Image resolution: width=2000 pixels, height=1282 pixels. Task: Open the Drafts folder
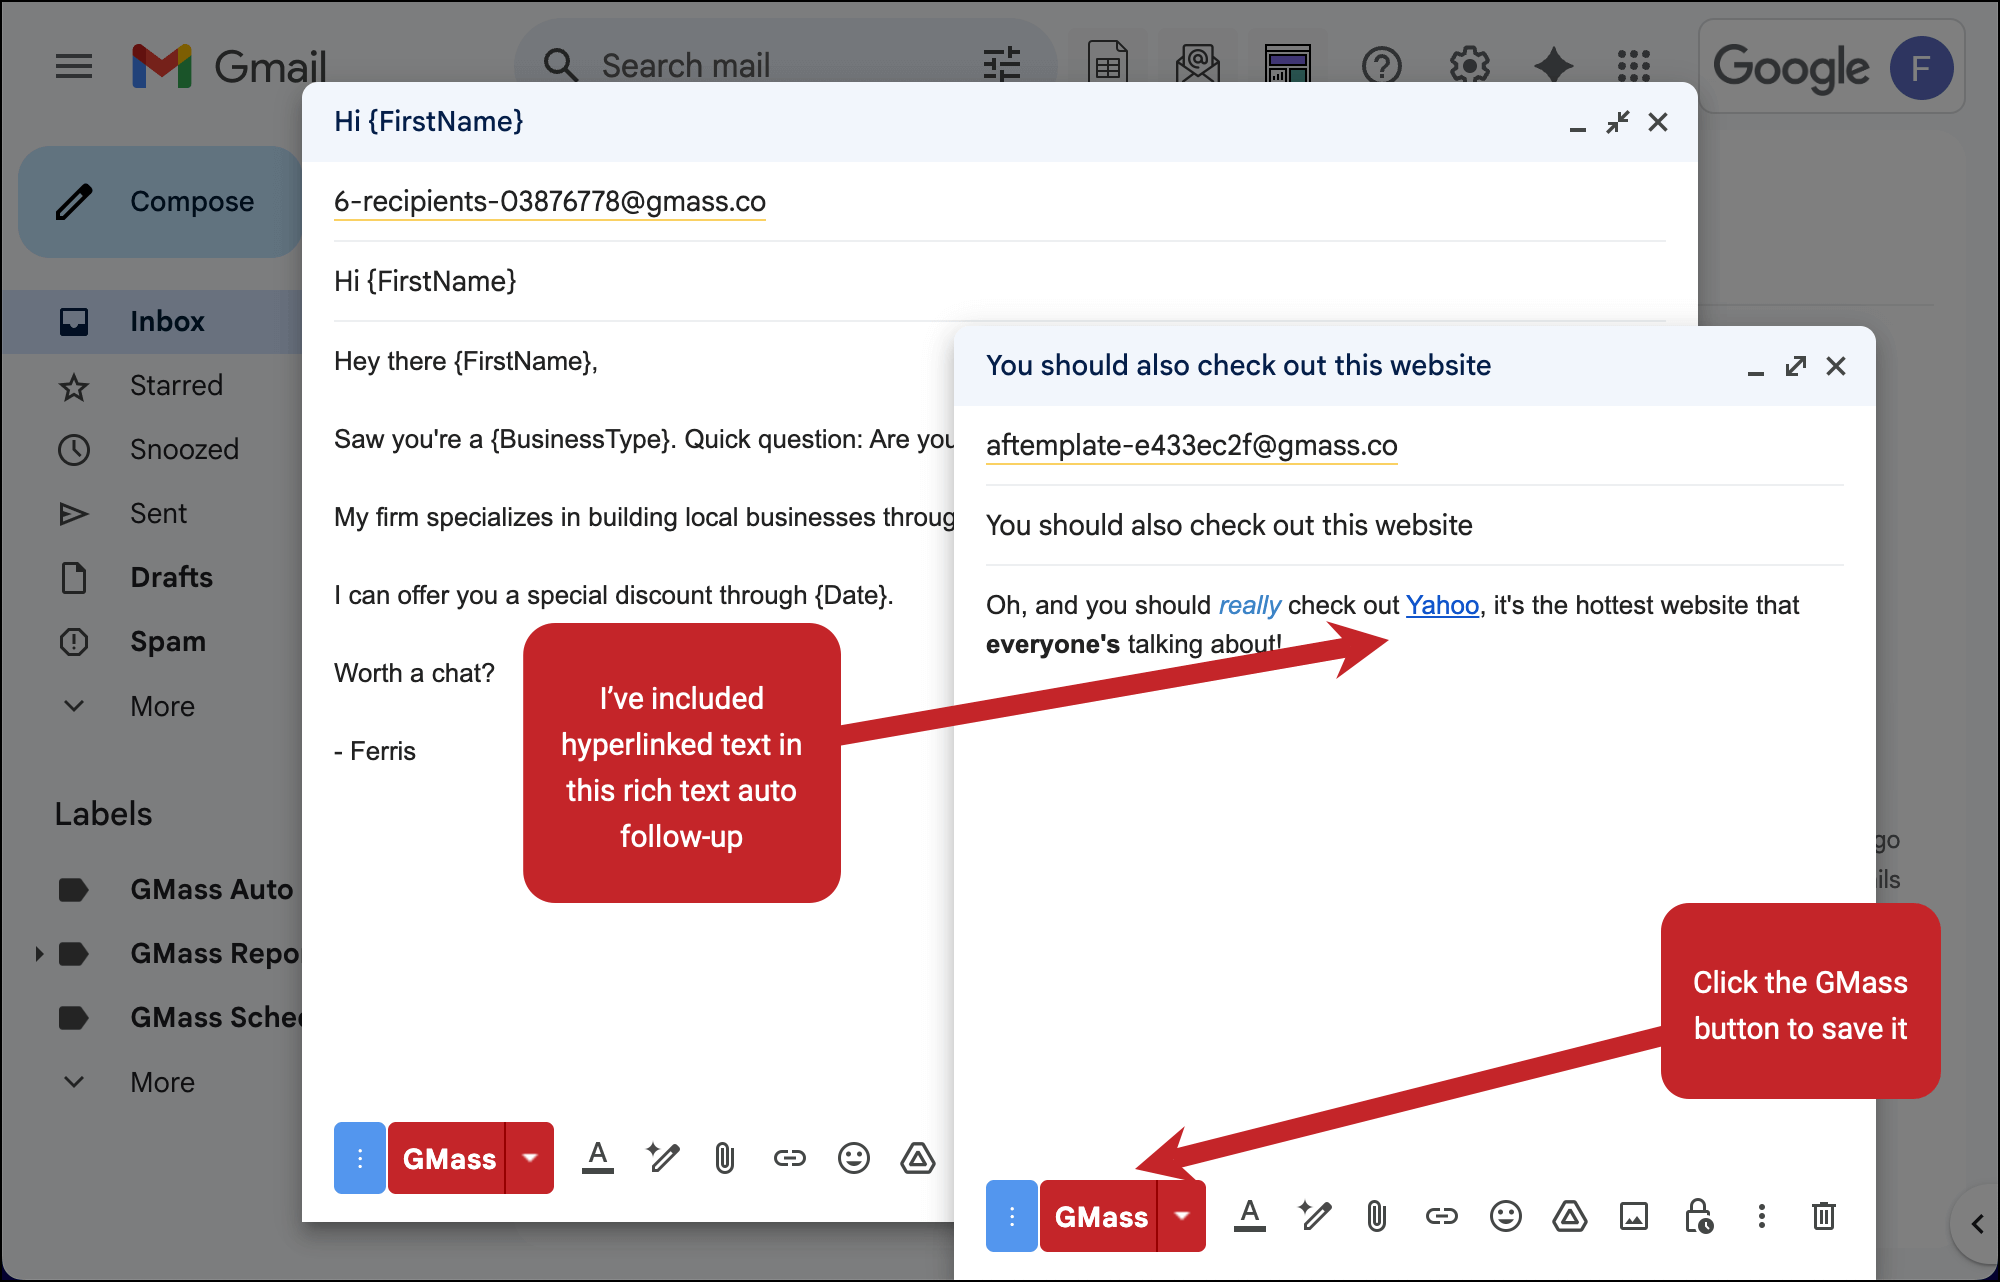pos(171,577)
